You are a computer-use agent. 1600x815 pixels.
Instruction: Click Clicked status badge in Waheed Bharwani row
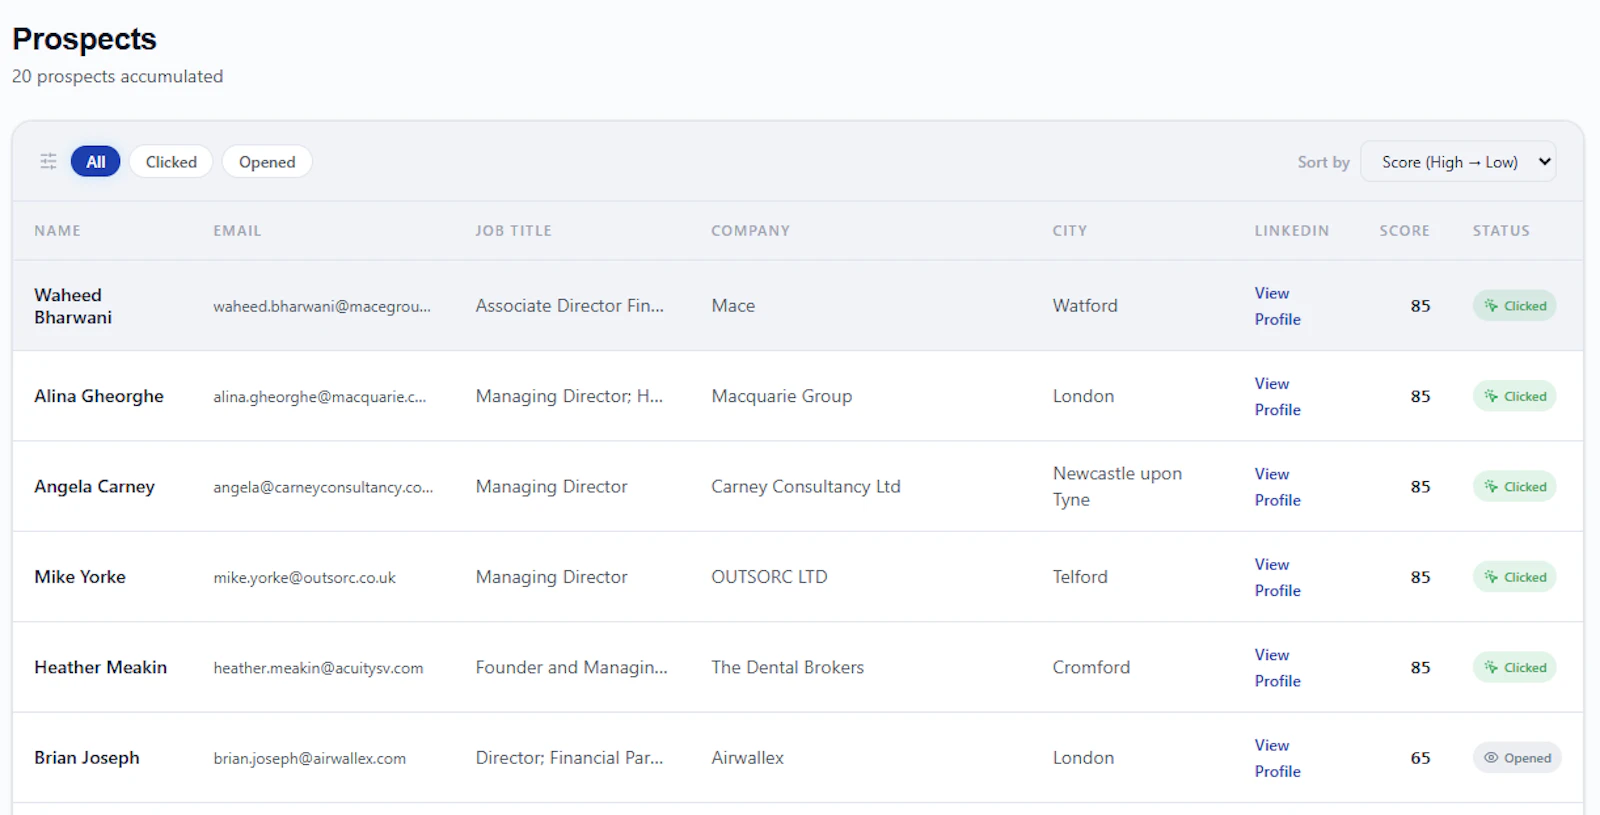click(x=1514, y=306)
